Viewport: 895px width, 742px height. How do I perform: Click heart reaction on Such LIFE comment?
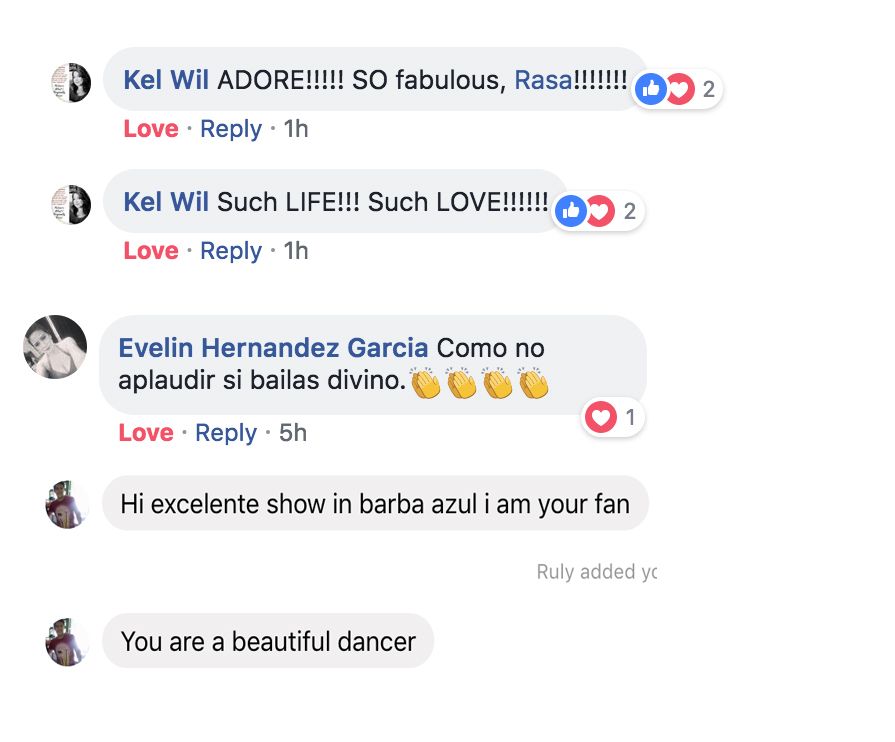coord(599,211)
